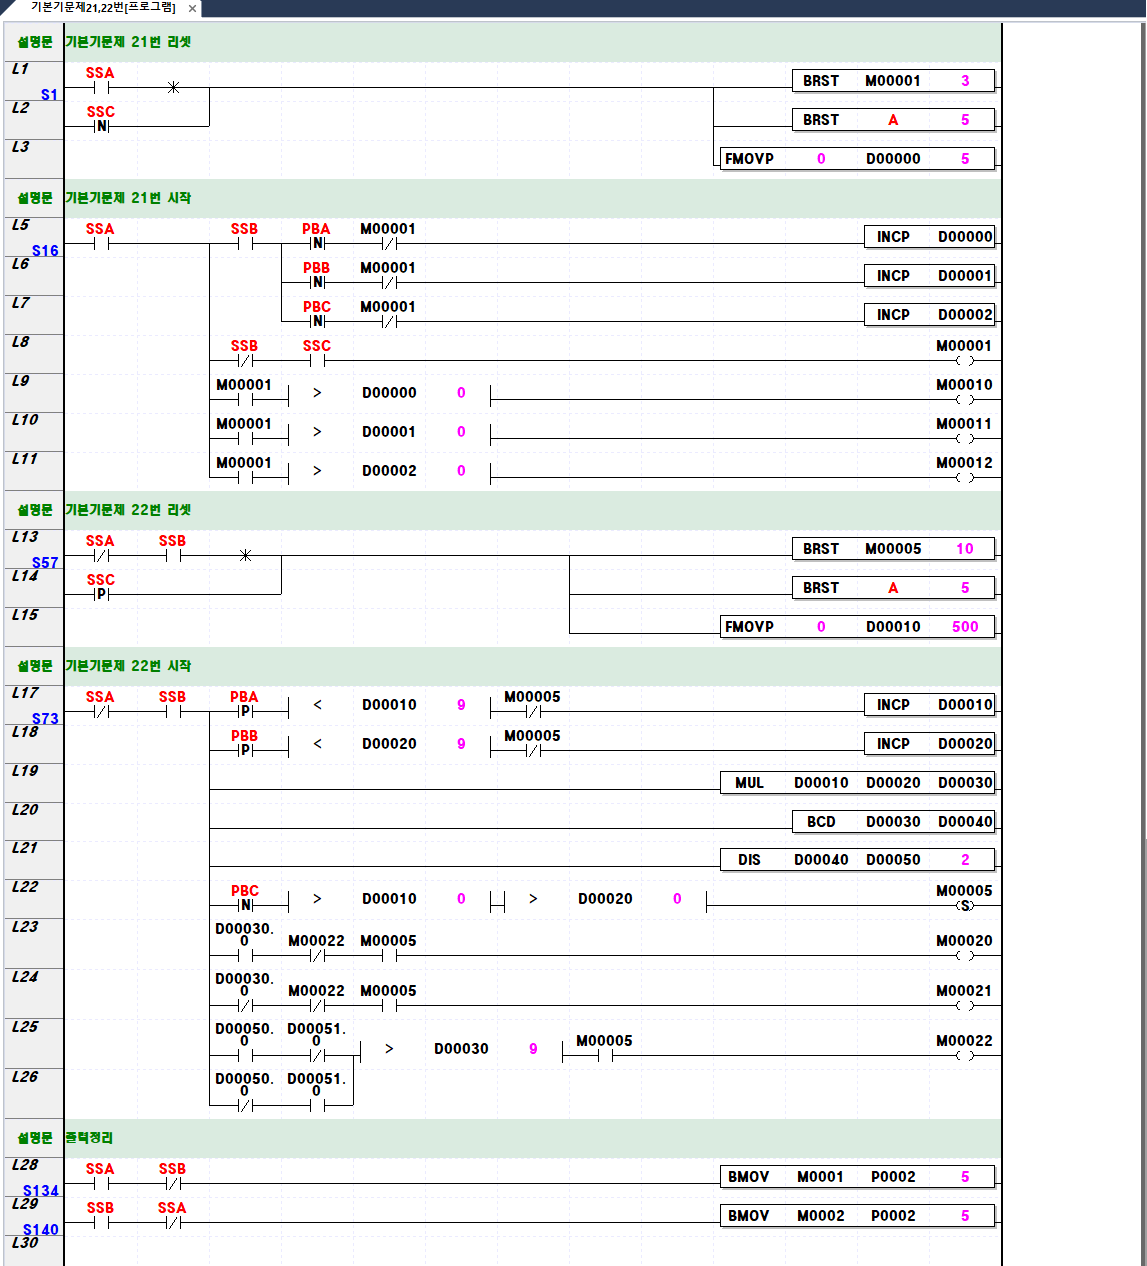Viewport: 1147px width, 1266px height.
Task: Switch to the 기본기문제21,22번[프로그램] tab
Action: [102, 8]
